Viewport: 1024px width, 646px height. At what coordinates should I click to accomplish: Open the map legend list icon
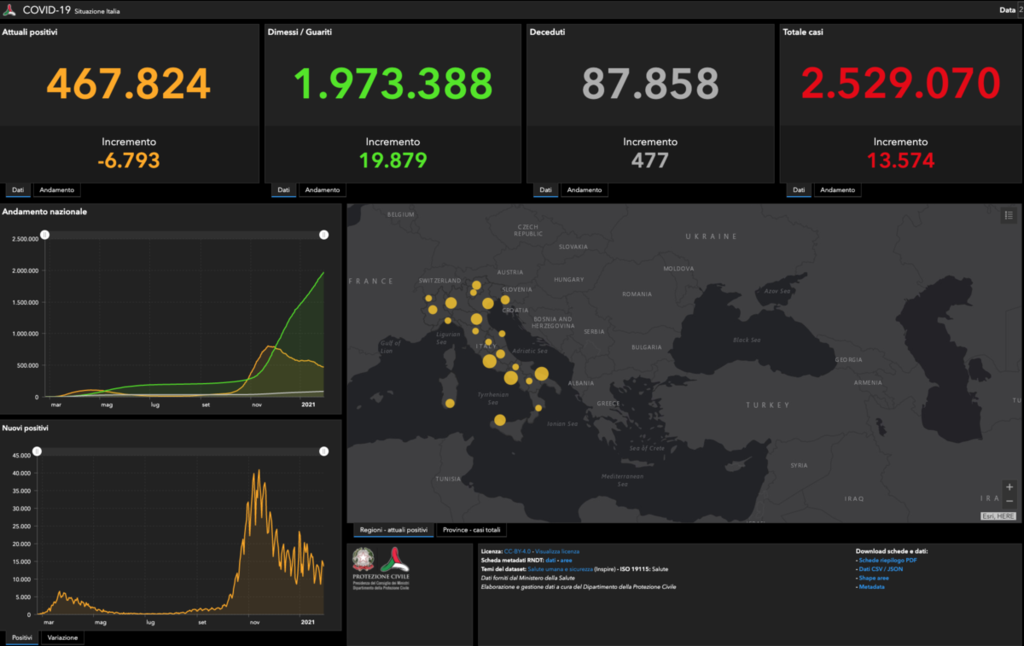click(x=1008, y=215)
